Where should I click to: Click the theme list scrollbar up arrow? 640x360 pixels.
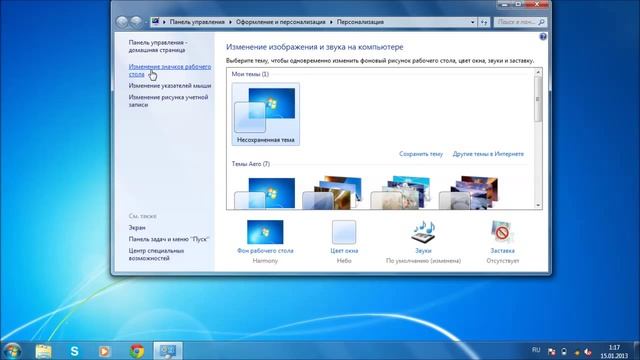coord(538,72)
